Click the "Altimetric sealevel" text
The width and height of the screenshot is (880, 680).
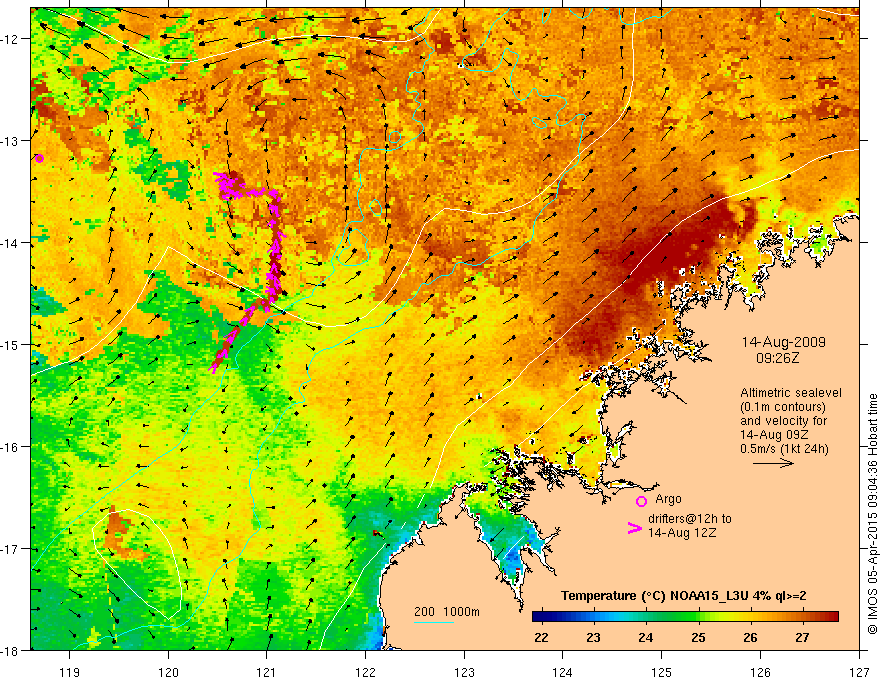point(791,393)
